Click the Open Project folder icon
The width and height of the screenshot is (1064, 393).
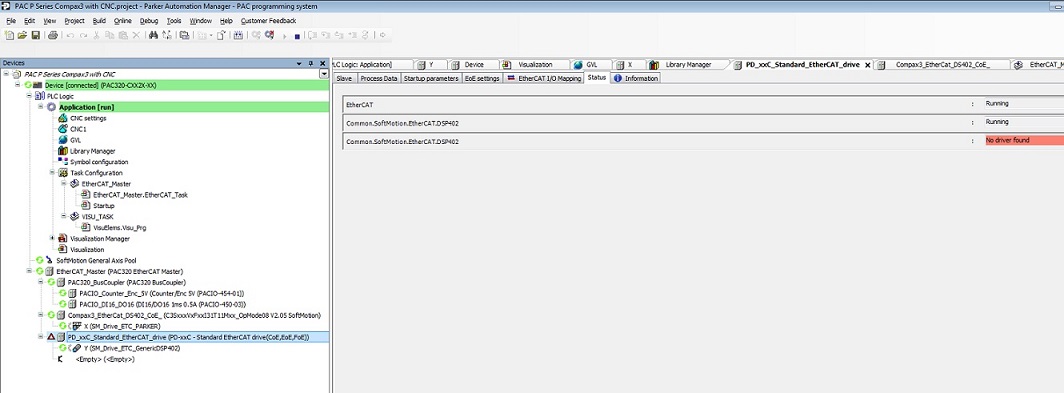(x=22, y=35)
